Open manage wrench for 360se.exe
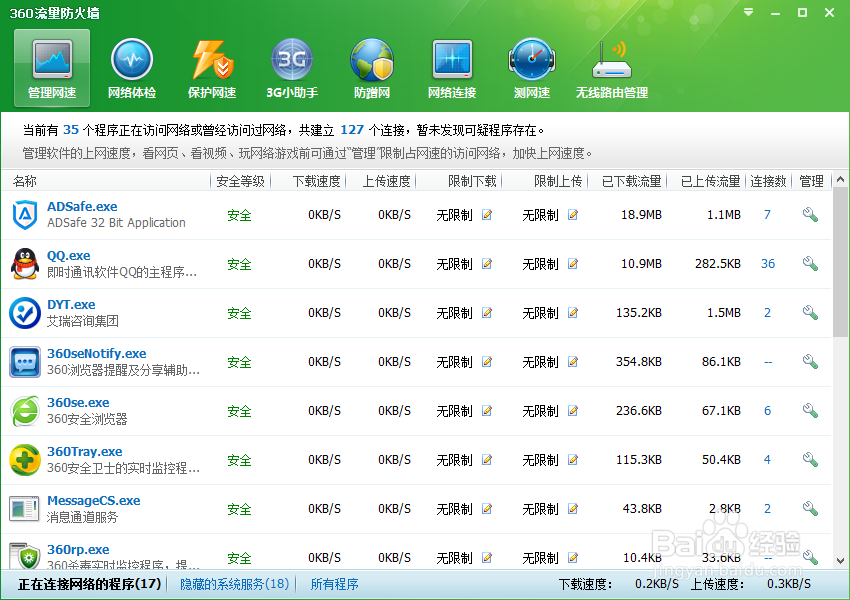 (x=810, y=411)
